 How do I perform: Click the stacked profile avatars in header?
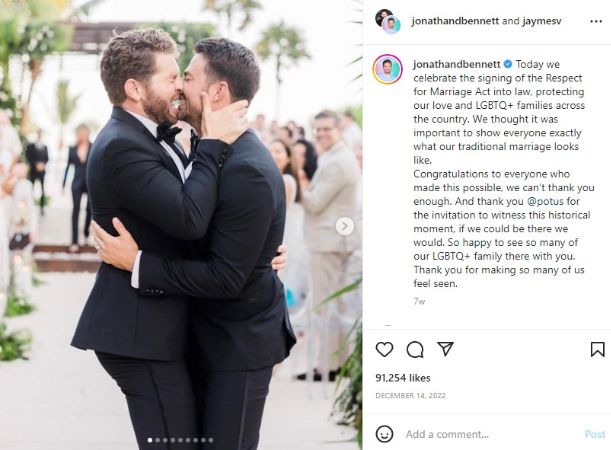pos(388,21)
